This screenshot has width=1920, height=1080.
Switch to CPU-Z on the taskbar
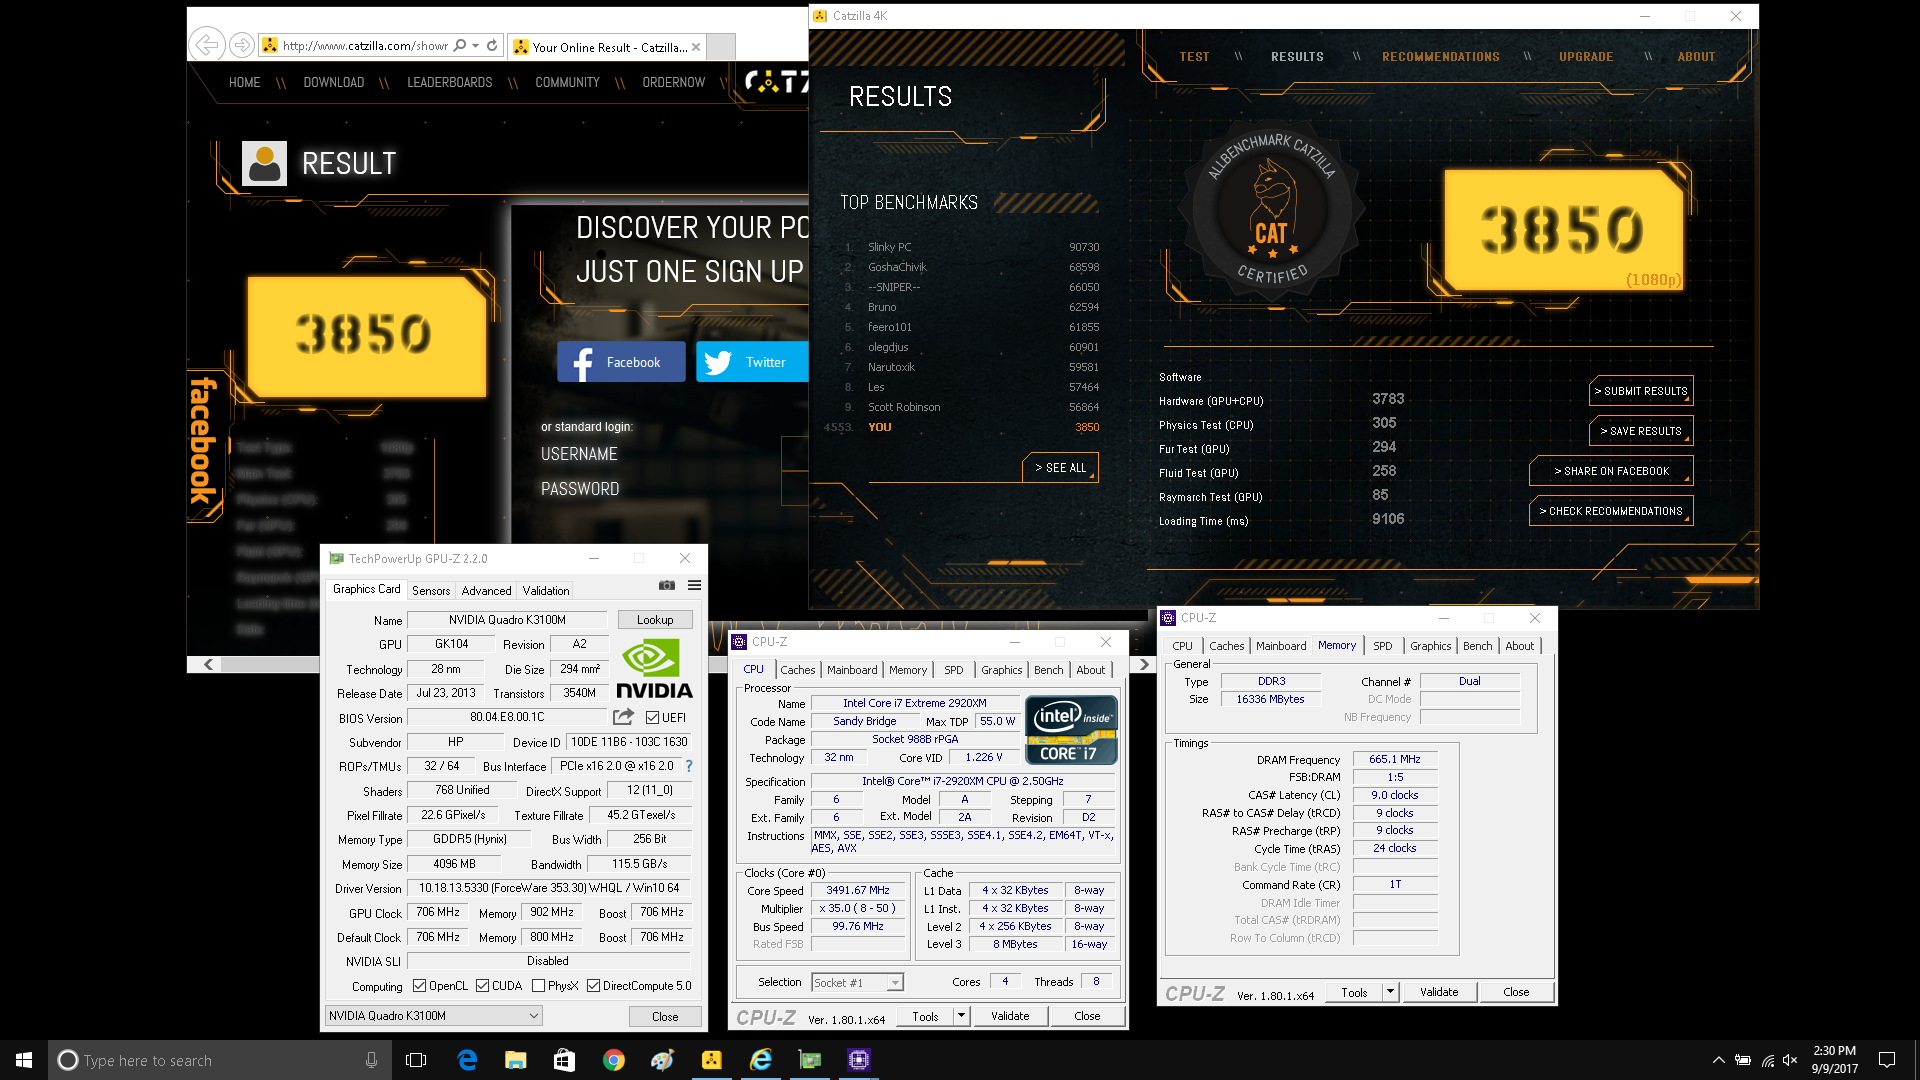coord(859,1060)
